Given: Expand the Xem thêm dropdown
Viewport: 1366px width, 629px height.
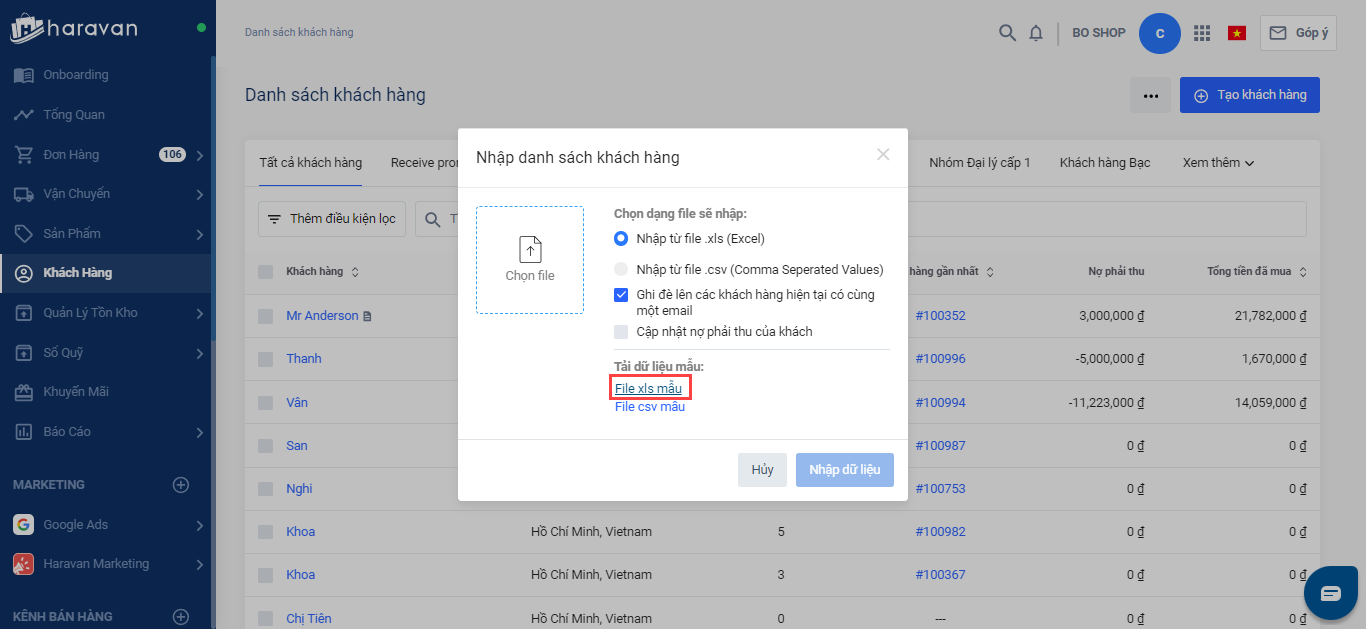Looking at the screenshot, I should pyautogui.click(x=1218, y=162).
